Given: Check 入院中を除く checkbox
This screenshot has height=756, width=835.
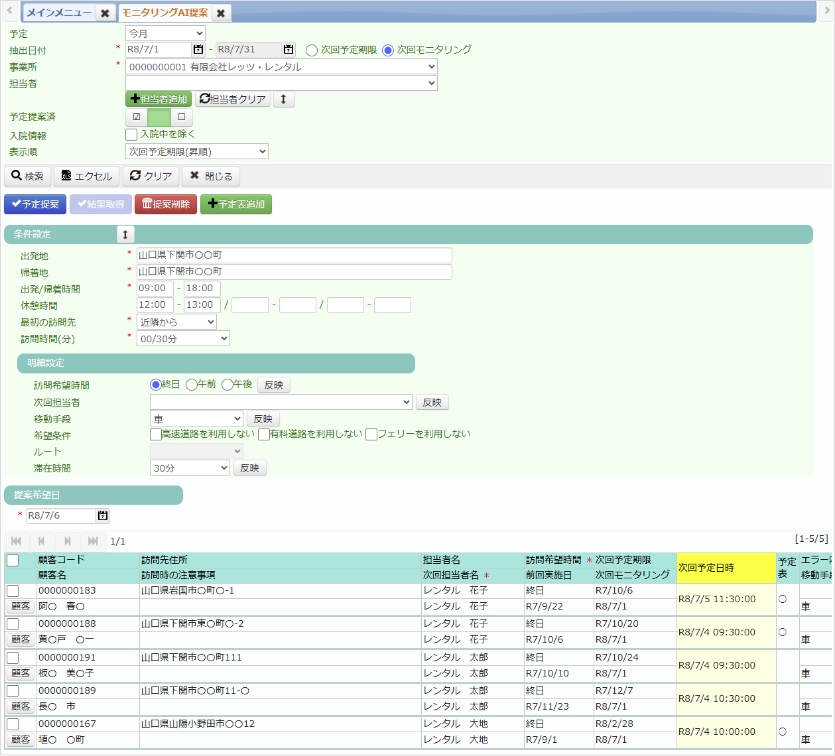Looking at the screenshot, I should tap(131, 134).
